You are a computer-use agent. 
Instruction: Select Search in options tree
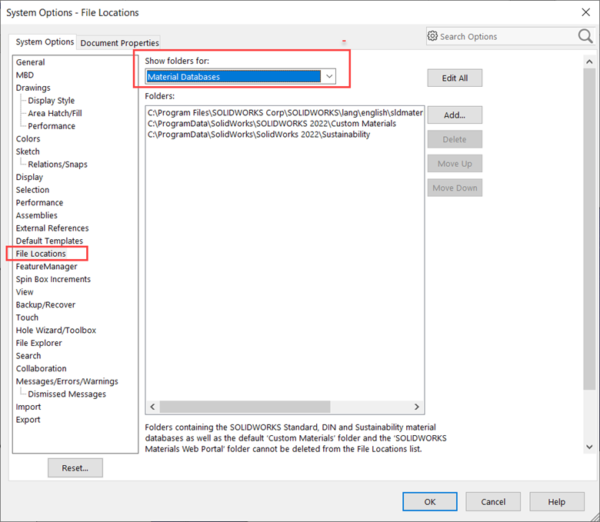(28, 356)
